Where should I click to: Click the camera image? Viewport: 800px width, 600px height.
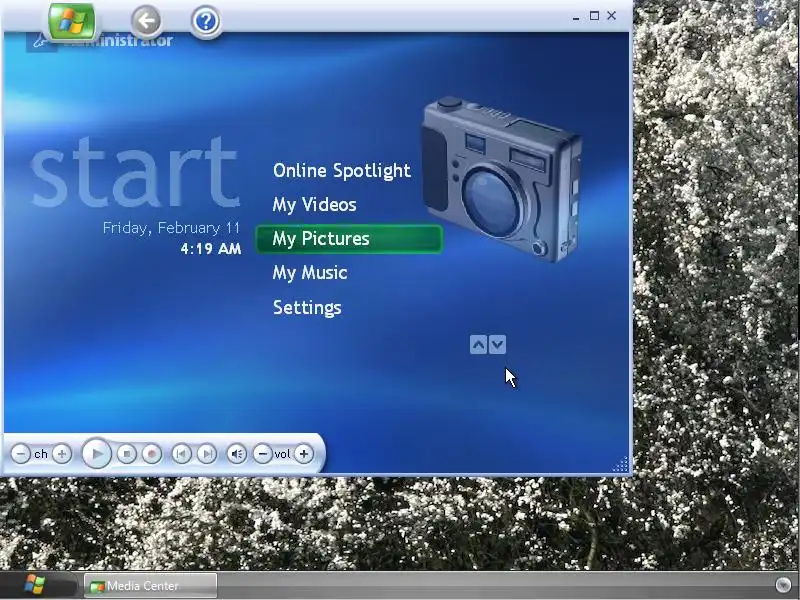tap(501, 179)
